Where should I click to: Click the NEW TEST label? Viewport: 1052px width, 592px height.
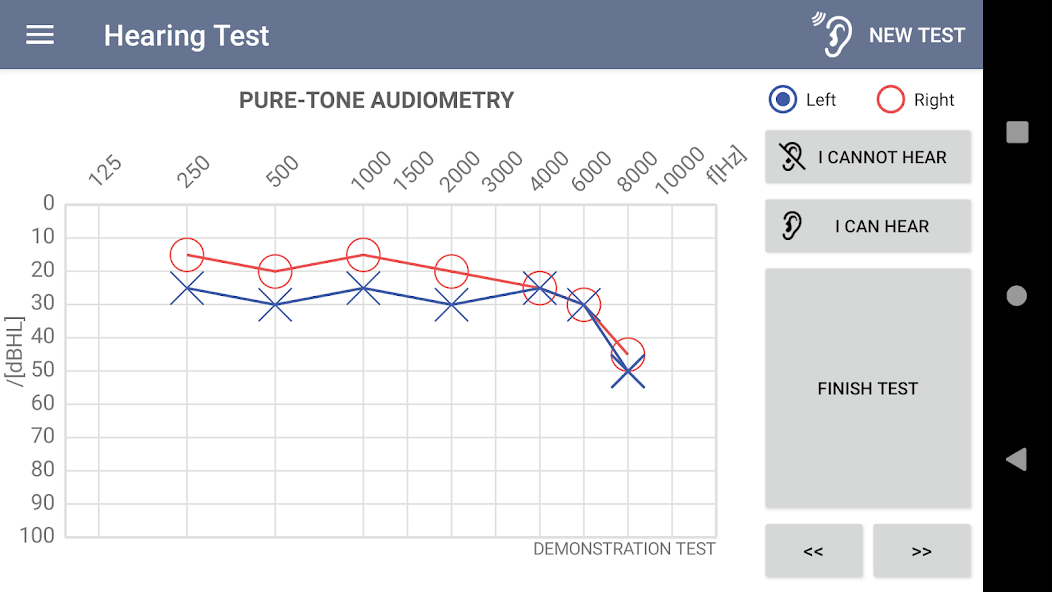(916, 35)
